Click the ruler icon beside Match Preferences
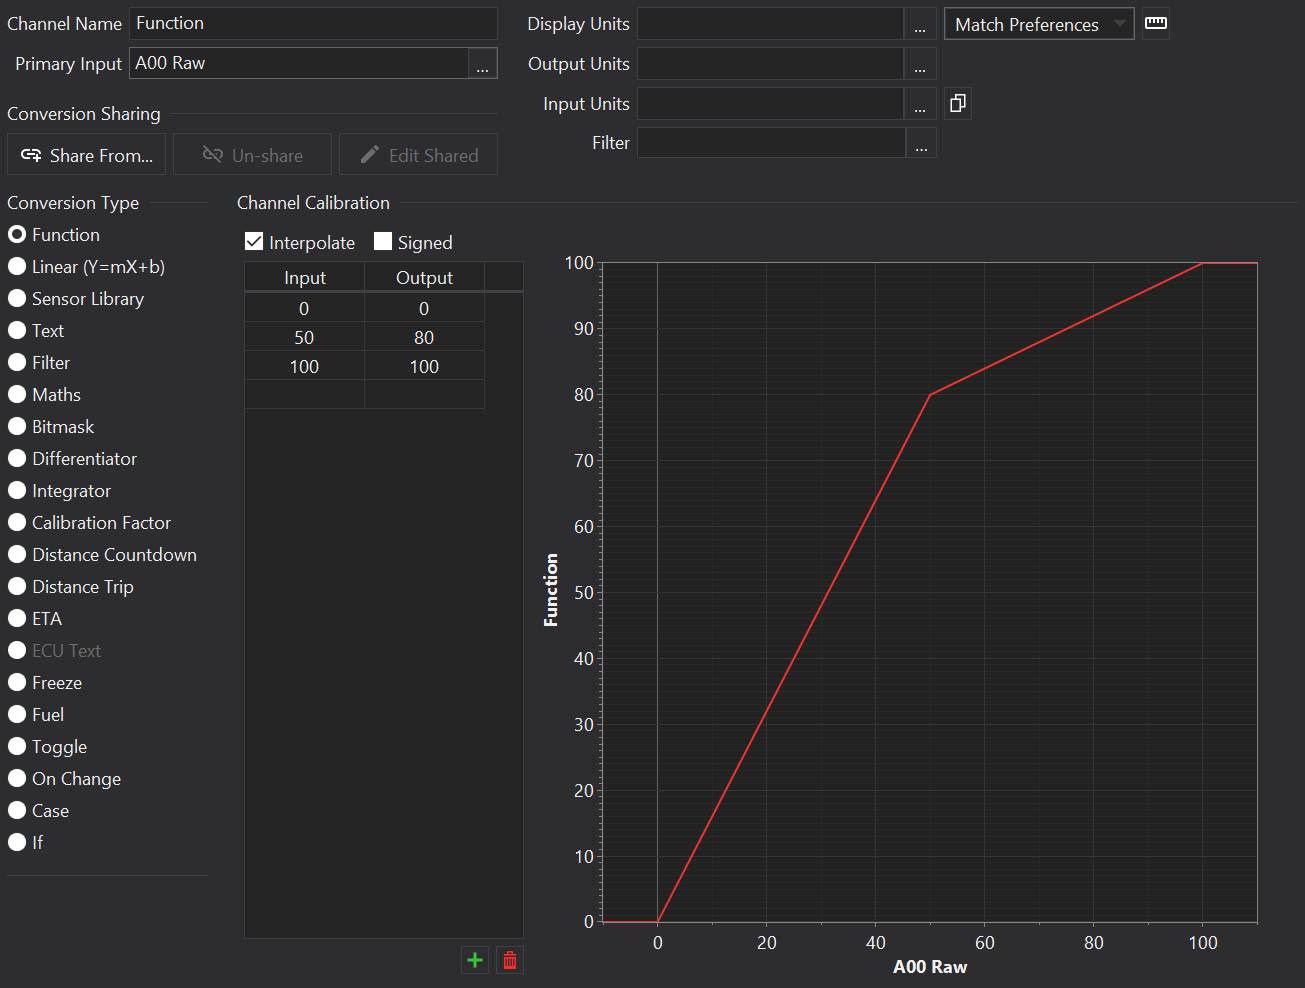Screen dimensions: 1305x988 click(x=1156, y=23)
